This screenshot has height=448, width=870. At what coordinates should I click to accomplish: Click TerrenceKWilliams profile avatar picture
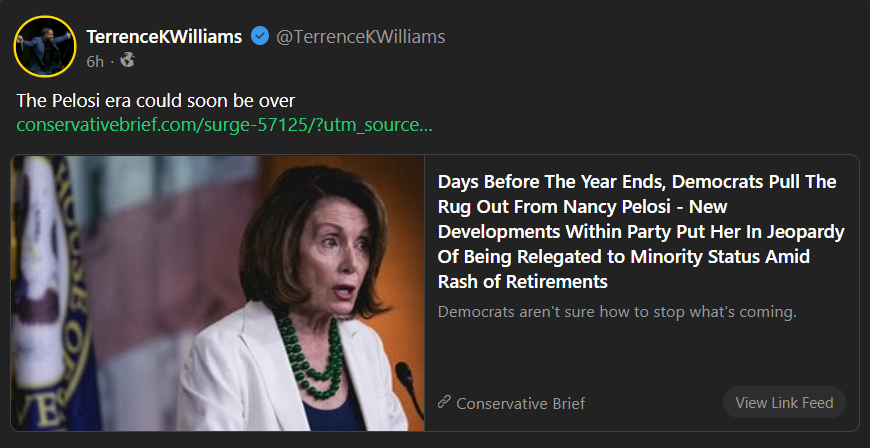point(46,47)
